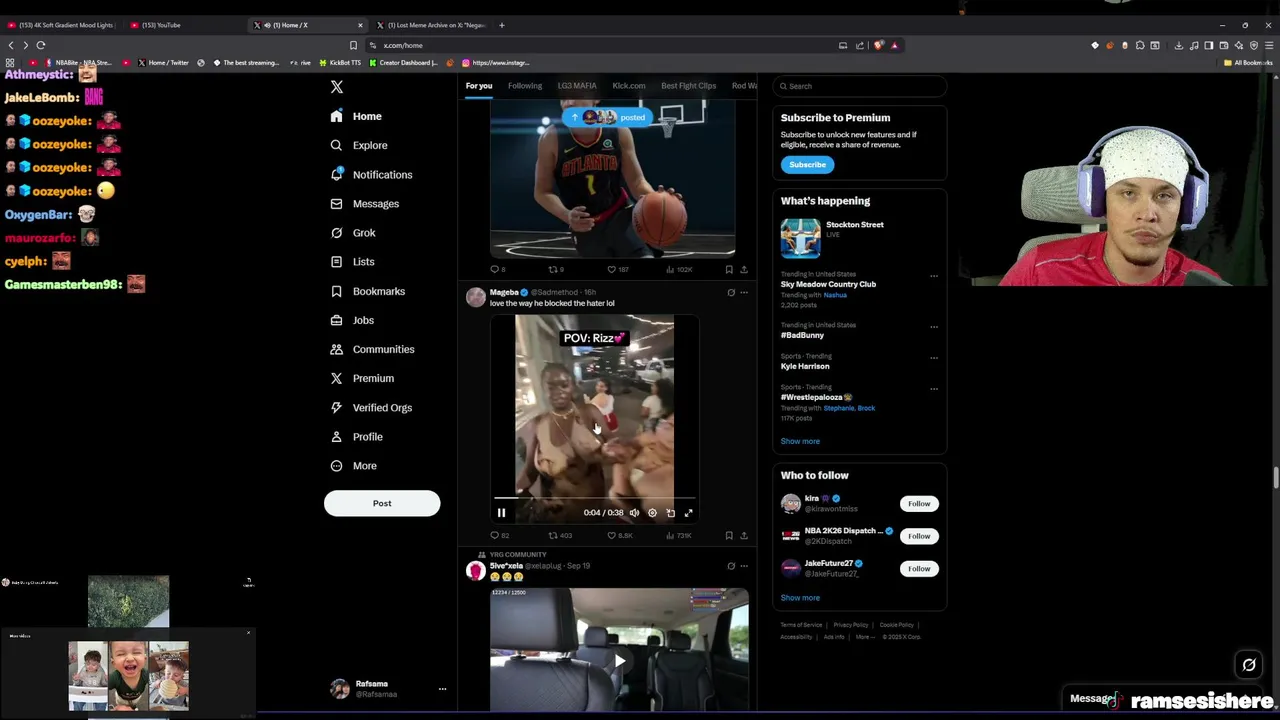This screenshot has width=1280, height=720.
Task: Open options for #BadBunny trend
Action: click(x=934, y=326)
